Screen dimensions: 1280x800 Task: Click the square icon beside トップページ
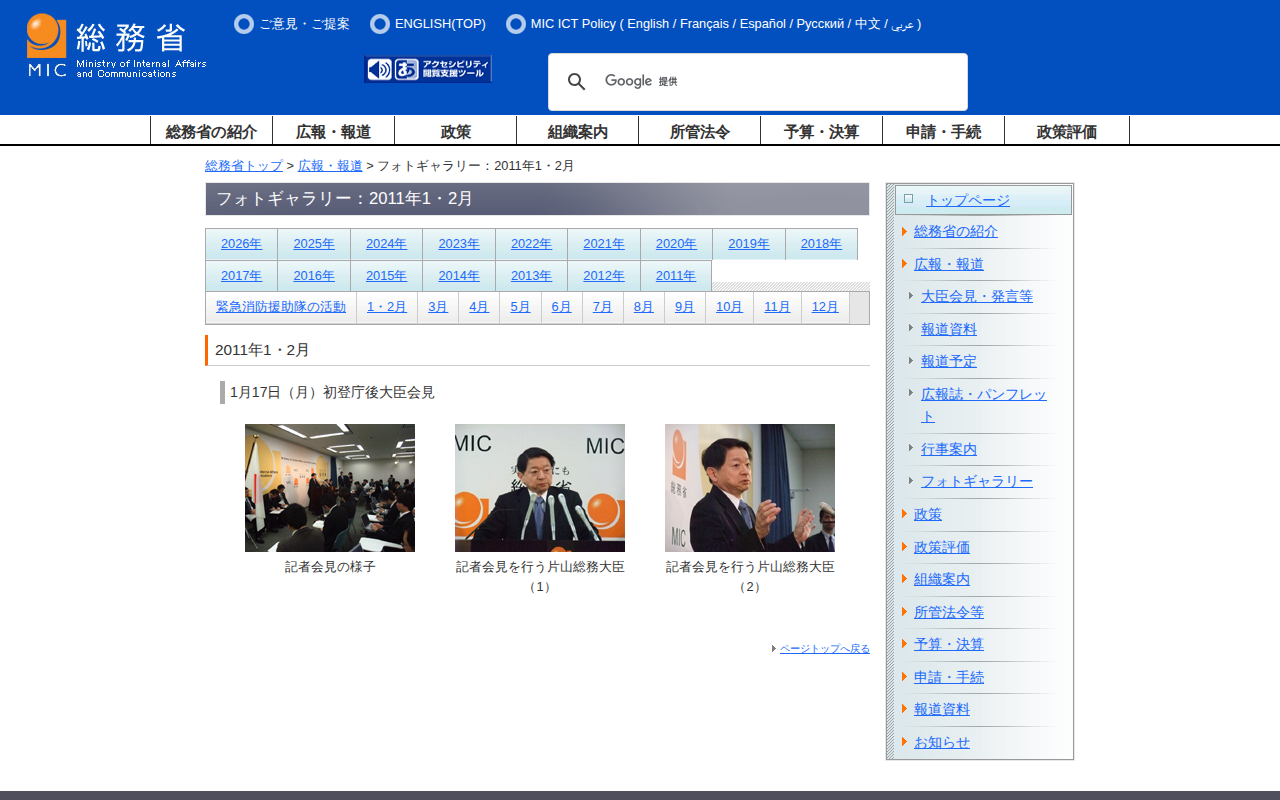908,199
